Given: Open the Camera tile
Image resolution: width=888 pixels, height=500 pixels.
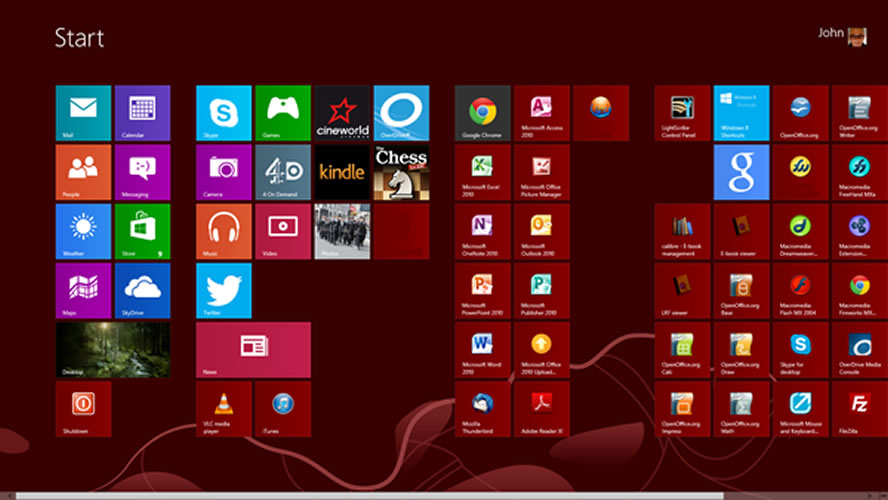Looking at the screenshot, I should 224,172.
